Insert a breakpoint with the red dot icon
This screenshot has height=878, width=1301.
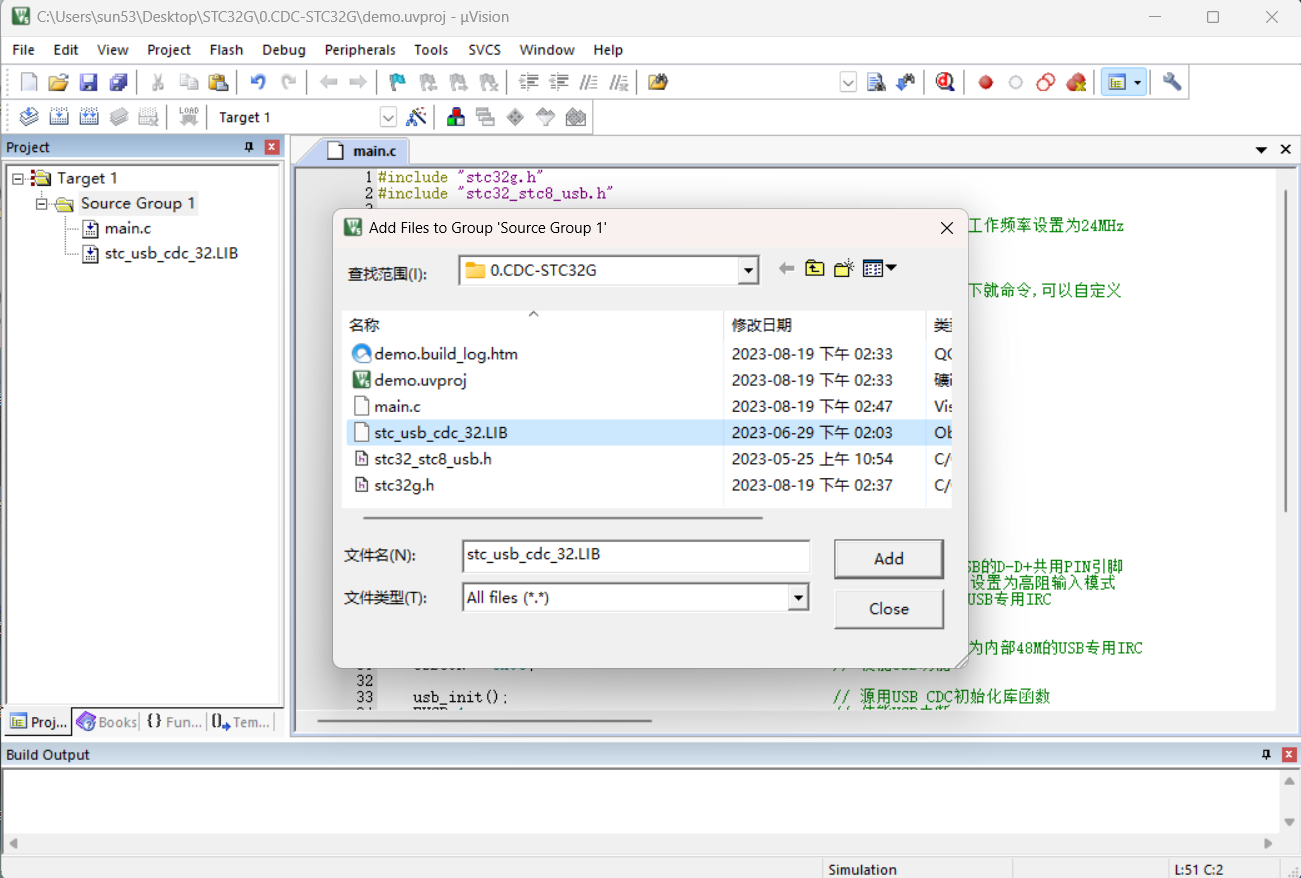click(985, 82)
